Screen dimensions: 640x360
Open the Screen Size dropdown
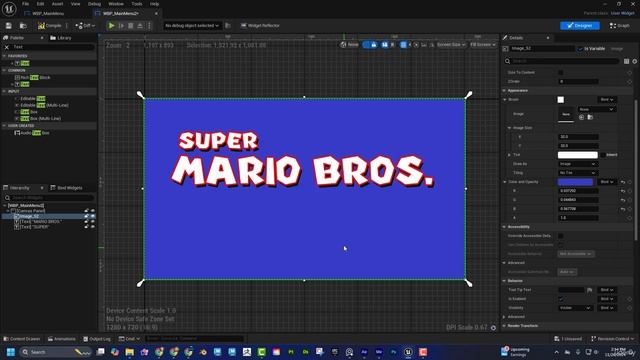click(451, 45)
